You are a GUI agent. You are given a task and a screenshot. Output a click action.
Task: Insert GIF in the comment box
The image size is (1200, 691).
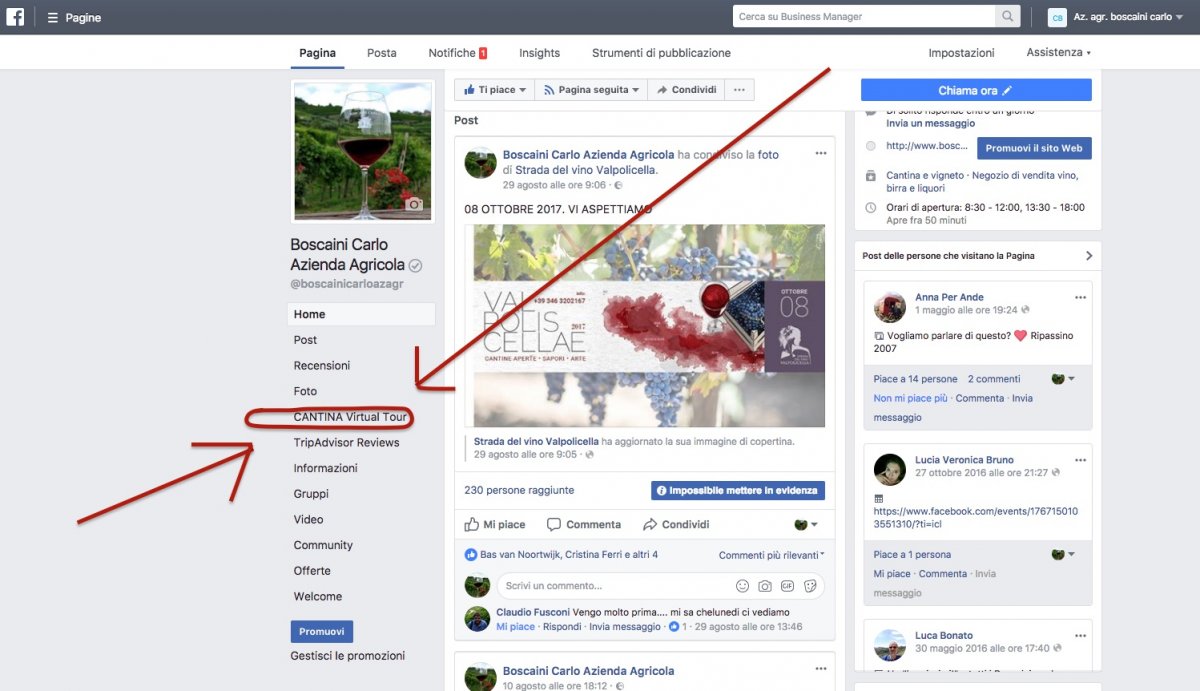(787, 586)
